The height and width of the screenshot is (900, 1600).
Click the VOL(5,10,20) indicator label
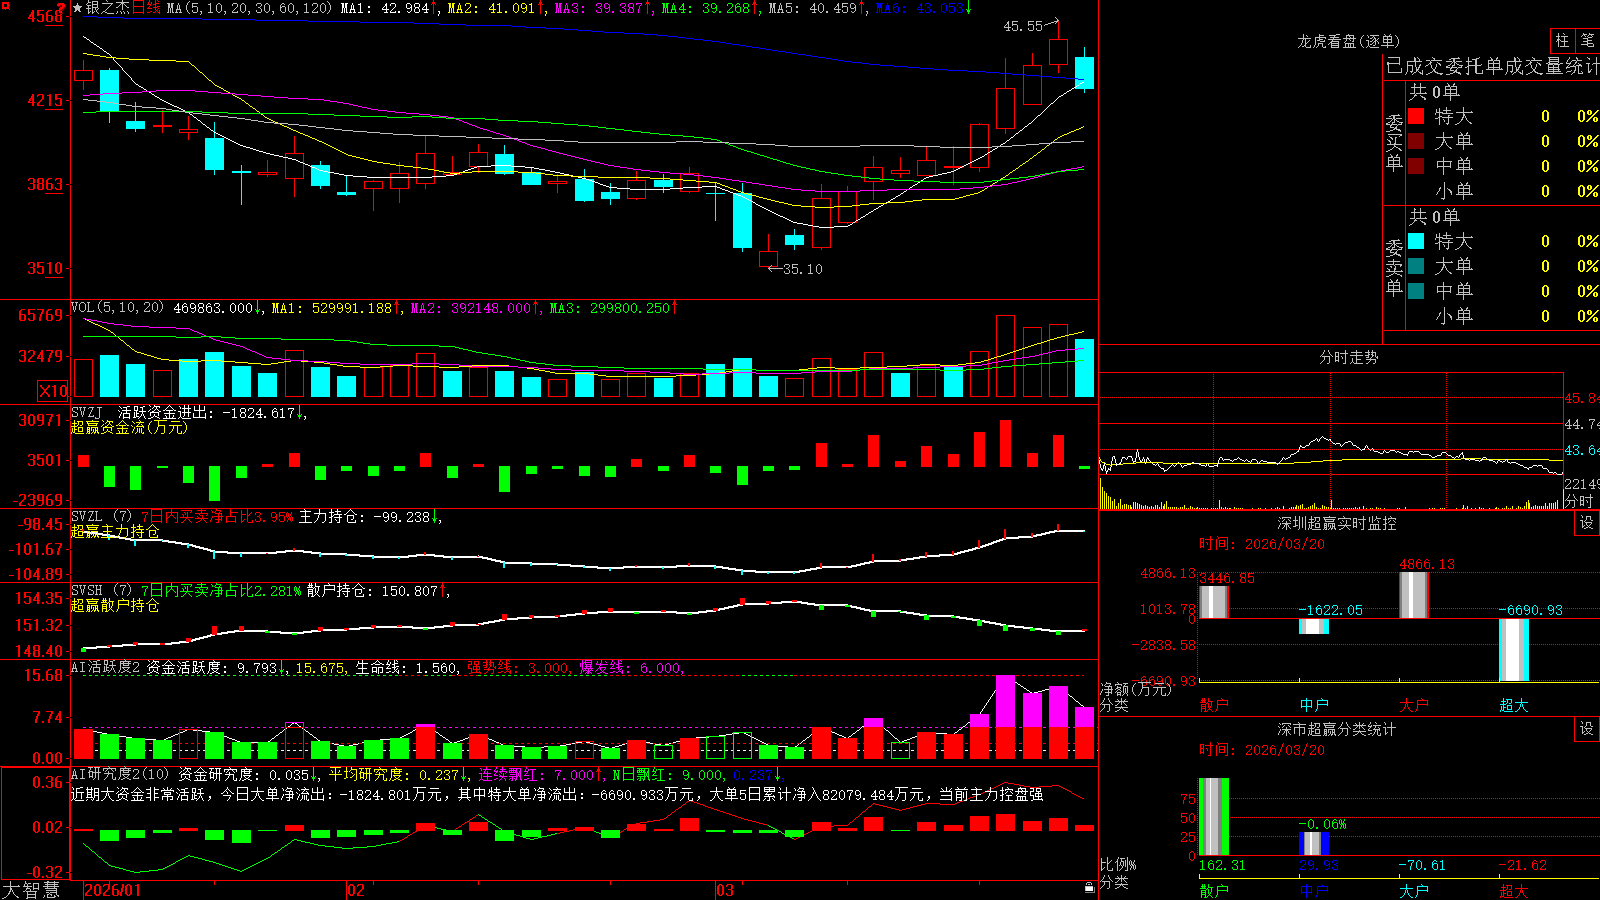[x=117, y=308]
